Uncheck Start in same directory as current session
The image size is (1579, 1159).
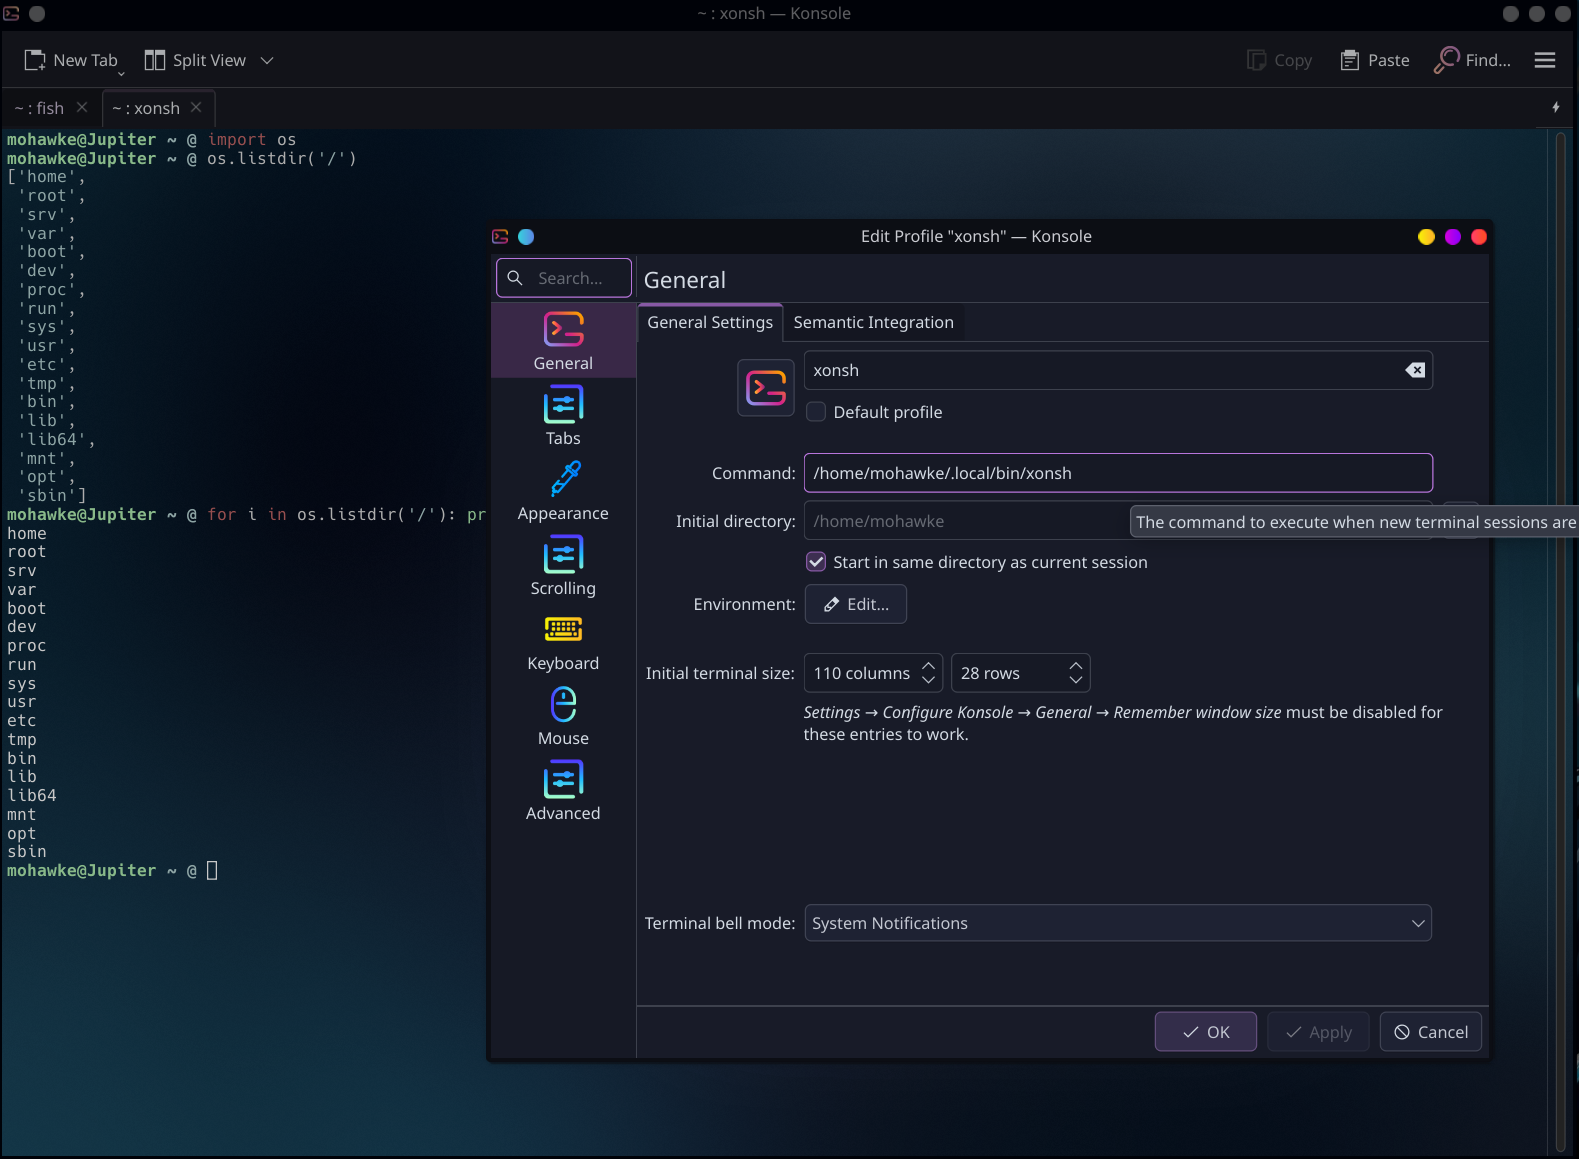[x=816, y=562]
